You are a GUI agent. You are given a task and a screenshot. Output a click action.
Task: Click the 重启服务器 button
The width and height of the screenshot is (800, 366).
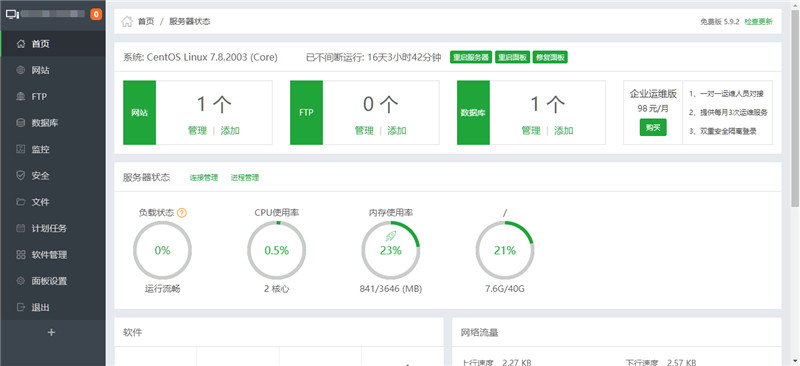471,57
